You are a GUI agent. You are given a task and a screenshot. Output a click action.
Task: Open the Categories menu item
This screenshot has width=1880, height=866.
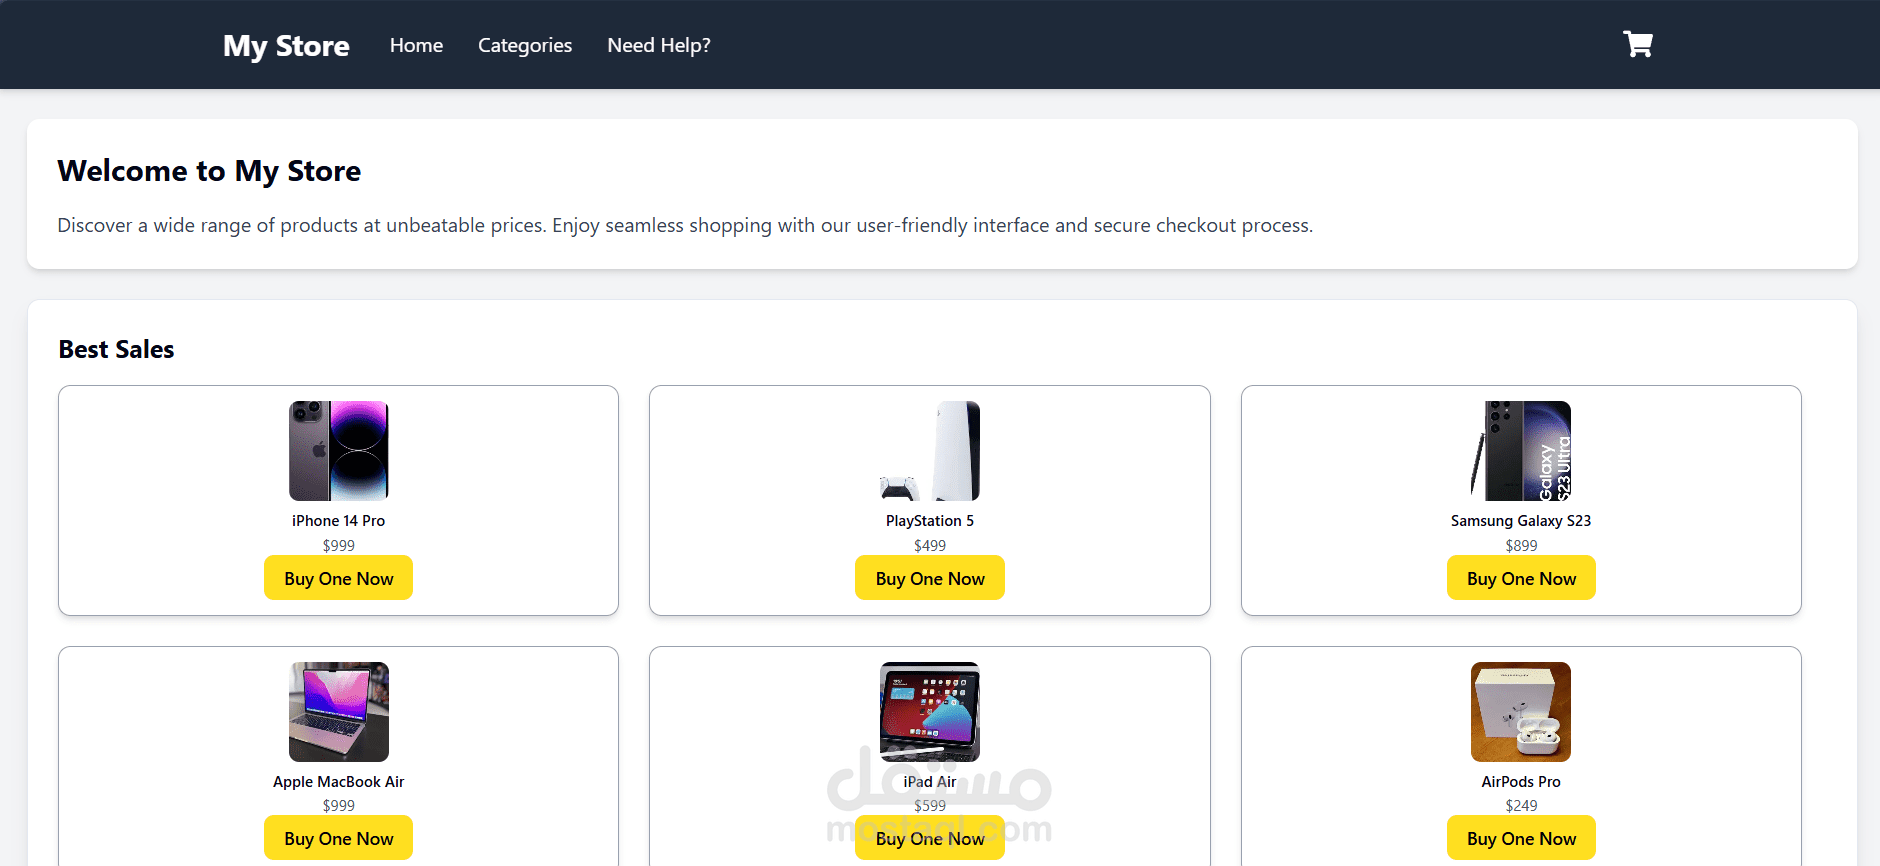(x=525, y=45)
